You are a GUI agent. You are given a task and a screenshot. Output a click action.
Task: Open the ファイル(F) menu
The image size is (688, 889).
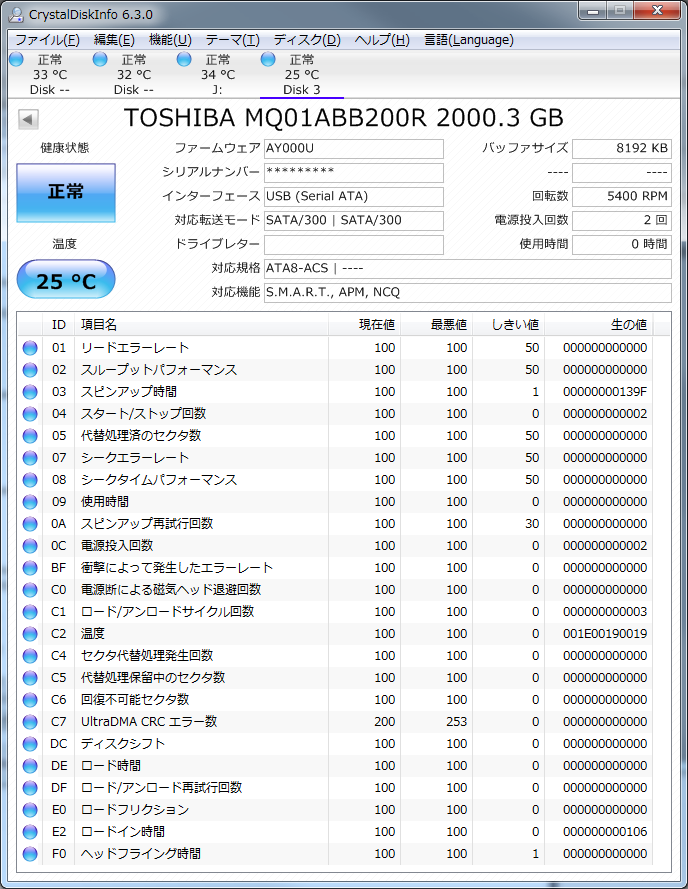(47, 40)
